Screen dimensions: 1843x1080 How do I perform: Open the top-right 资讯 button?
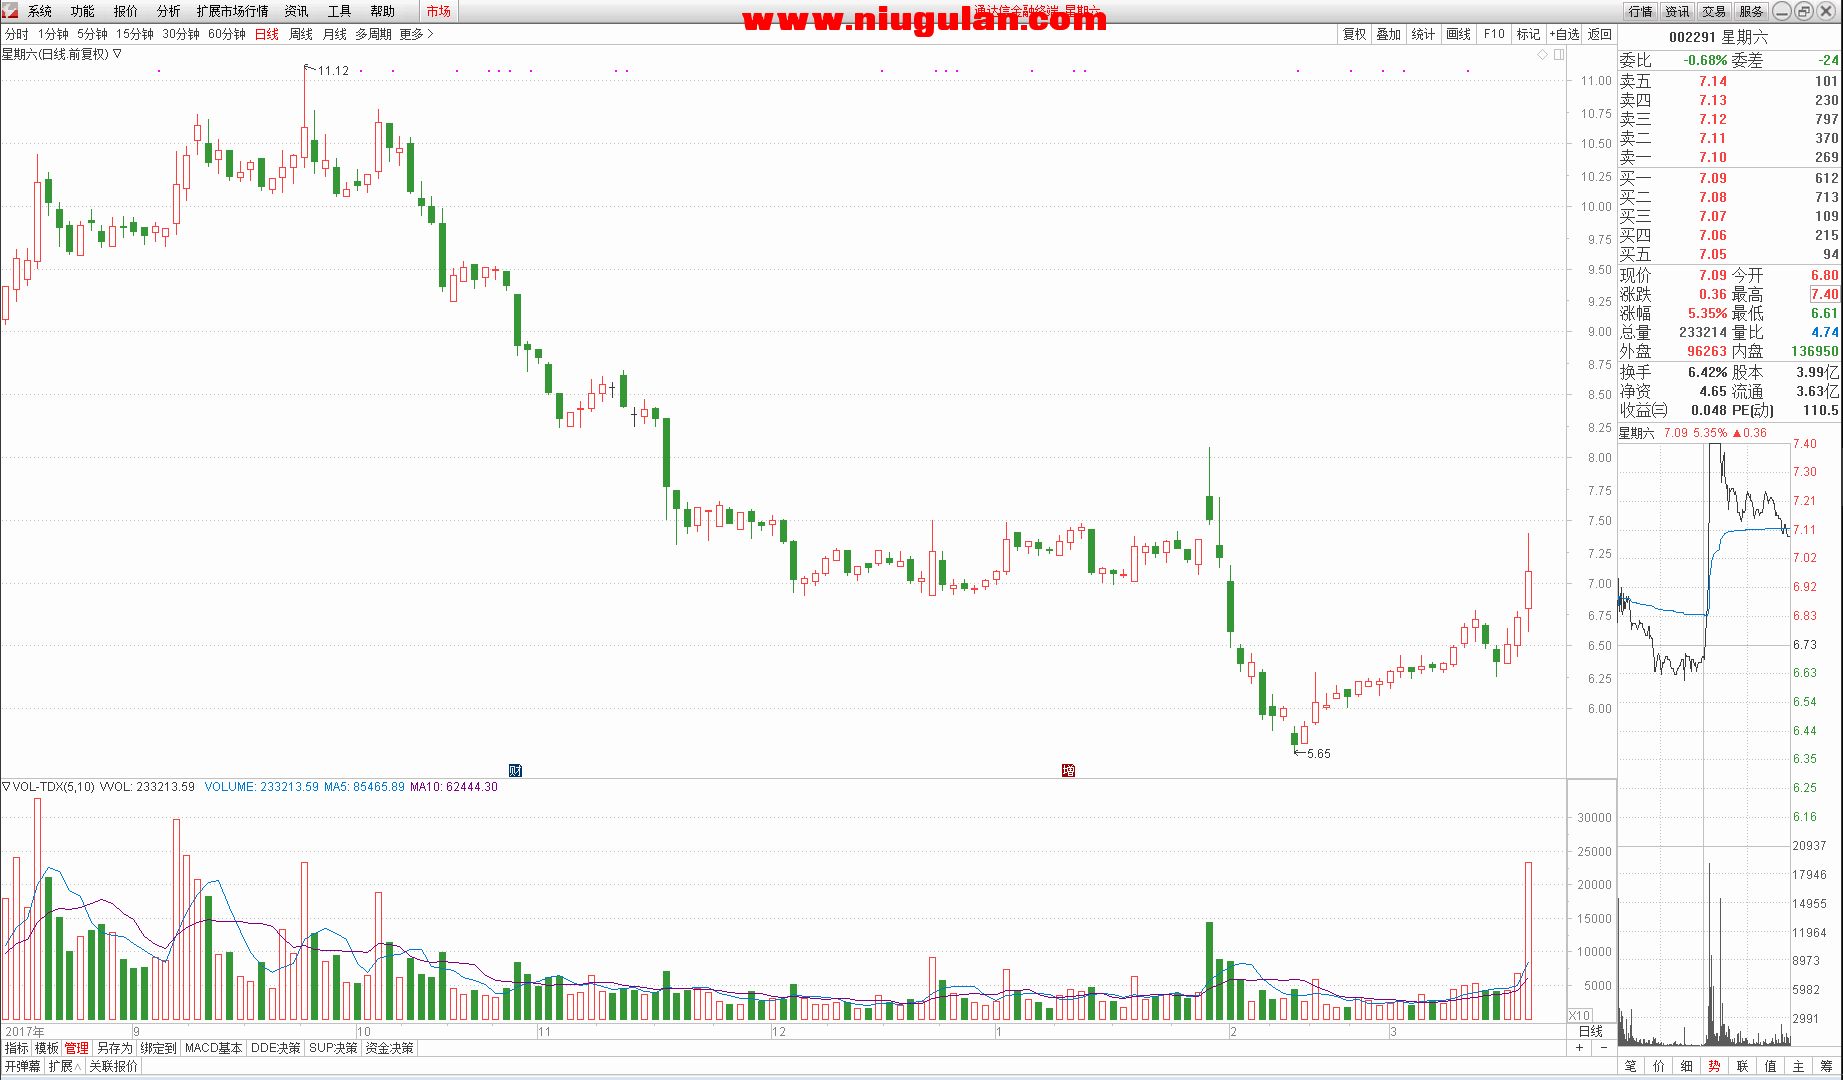pos(1677,11)
